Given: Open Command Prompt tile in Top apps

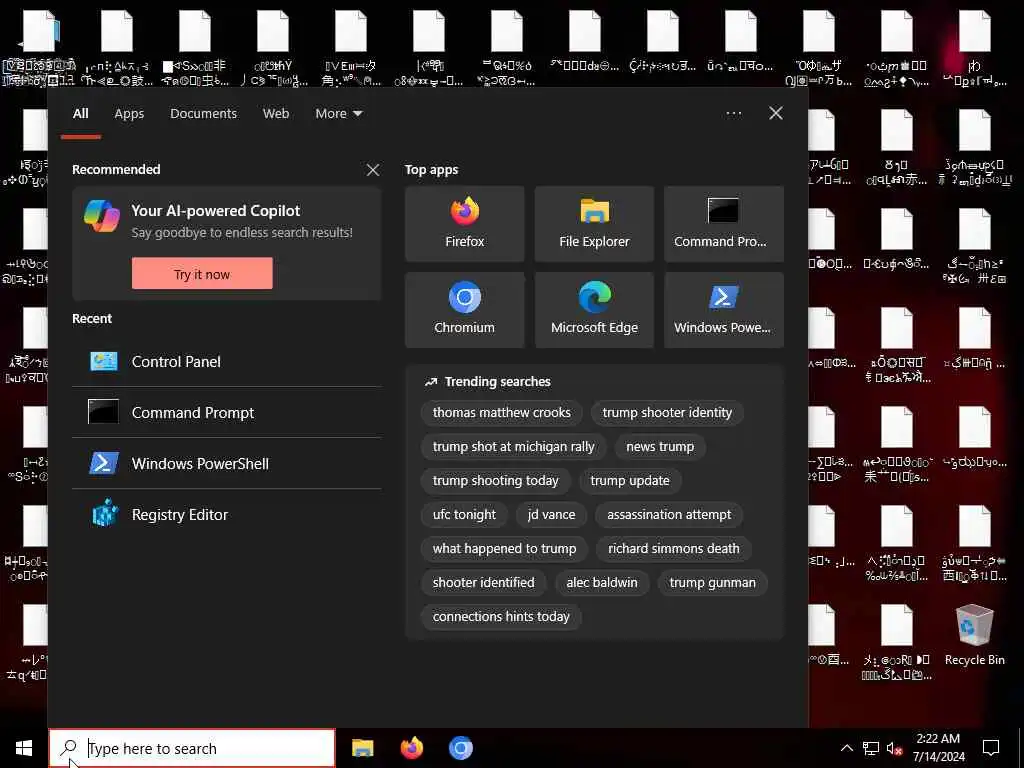Looking at the screenshot, I should (x=724, y=224).
